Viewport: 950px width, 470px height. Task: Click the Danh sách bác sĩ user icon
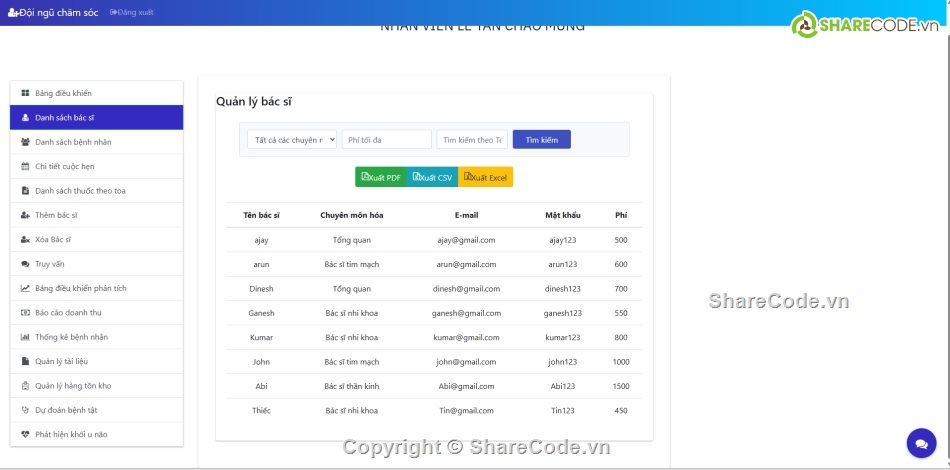tap(25, 118)
